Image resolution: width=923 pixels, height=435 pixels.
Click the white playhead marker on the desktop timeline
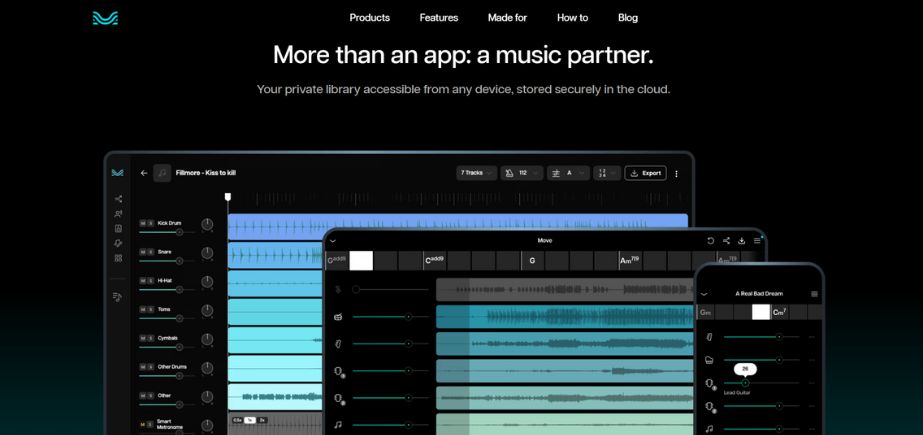[x=228, y=197]
